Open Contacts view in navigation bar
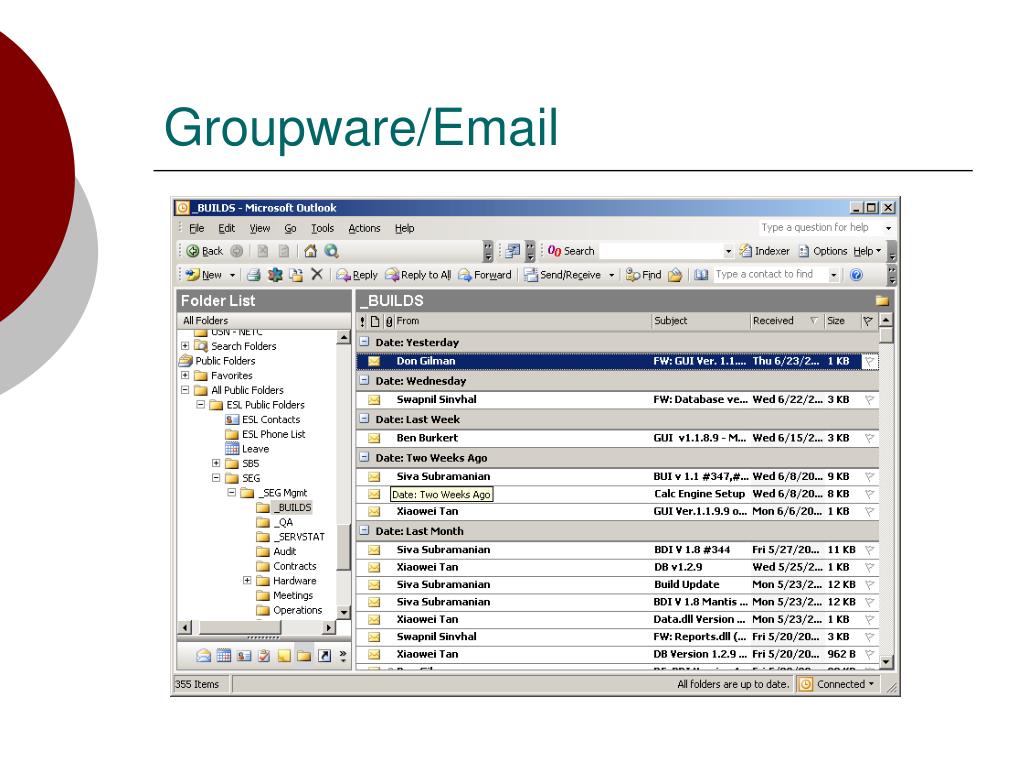Image resolution: width=1024 pixels, height=768 pixels. tap(244, 655)
